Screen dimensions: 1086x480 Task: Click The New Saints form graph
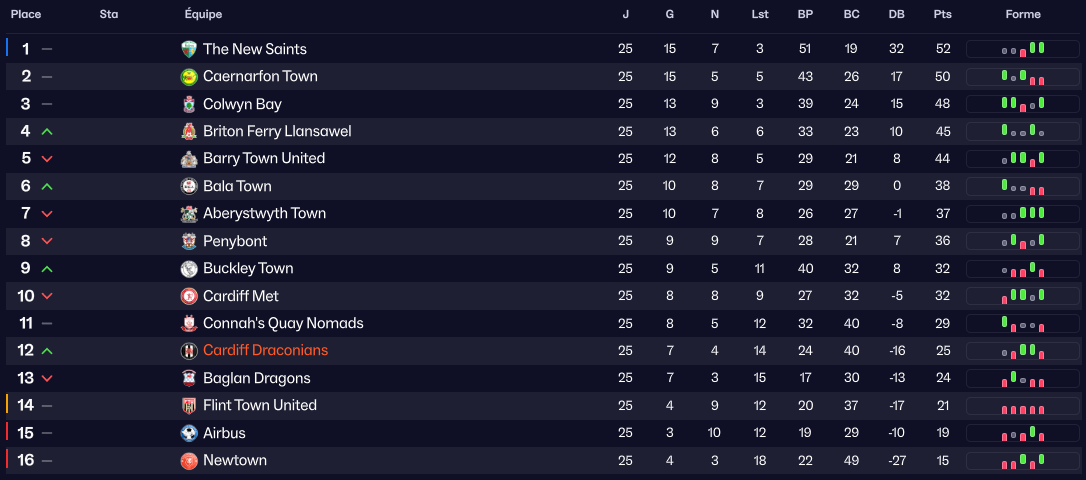point(1023,49)
